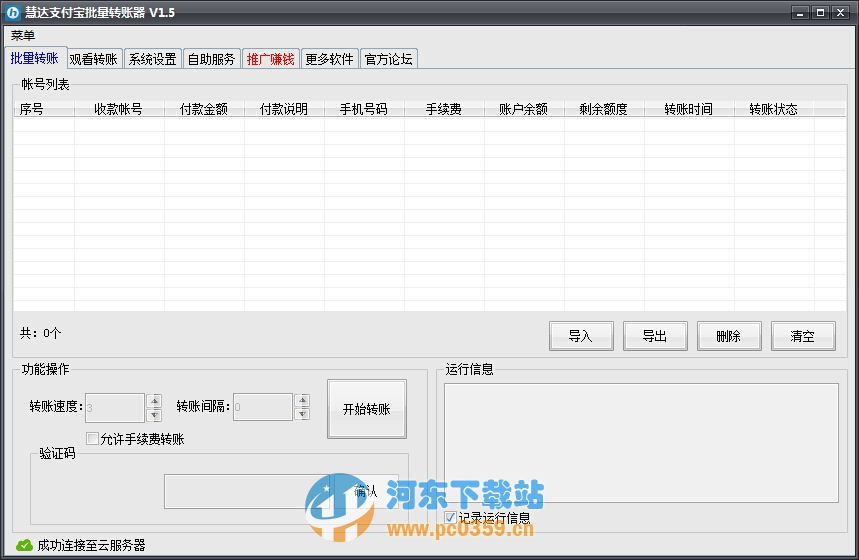Click the 共: 0个 count label
This screenshot has width=859, height=560.
click(41, 333)
